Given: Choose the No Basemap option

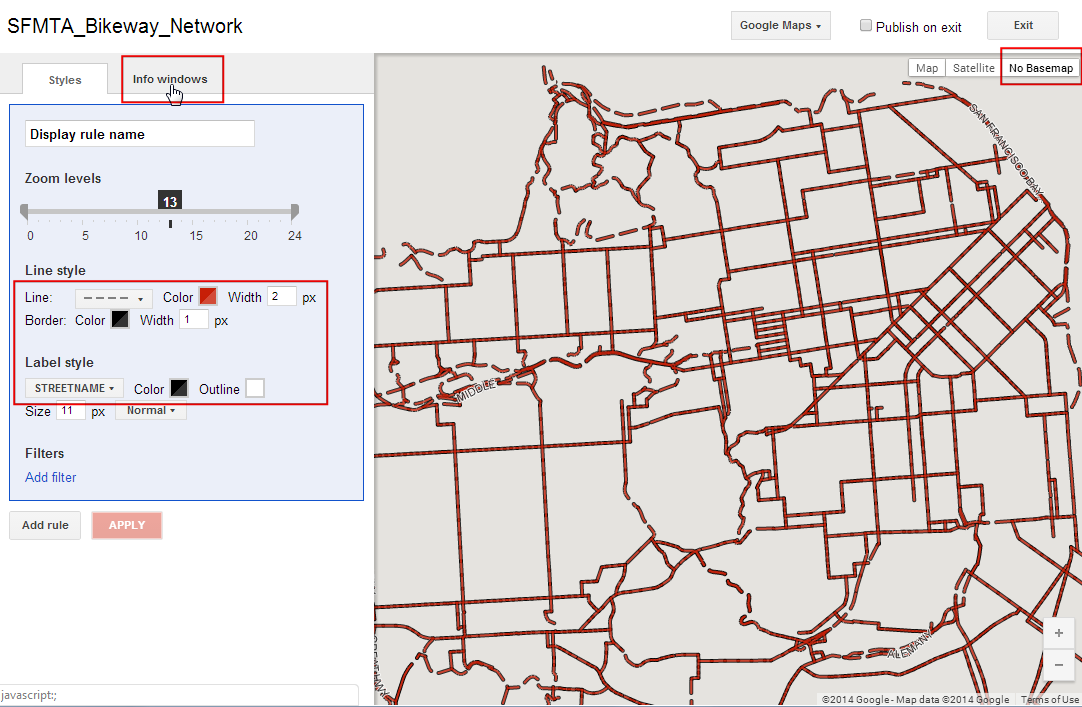Looking at the screenshot, I should pos(1040,68).
